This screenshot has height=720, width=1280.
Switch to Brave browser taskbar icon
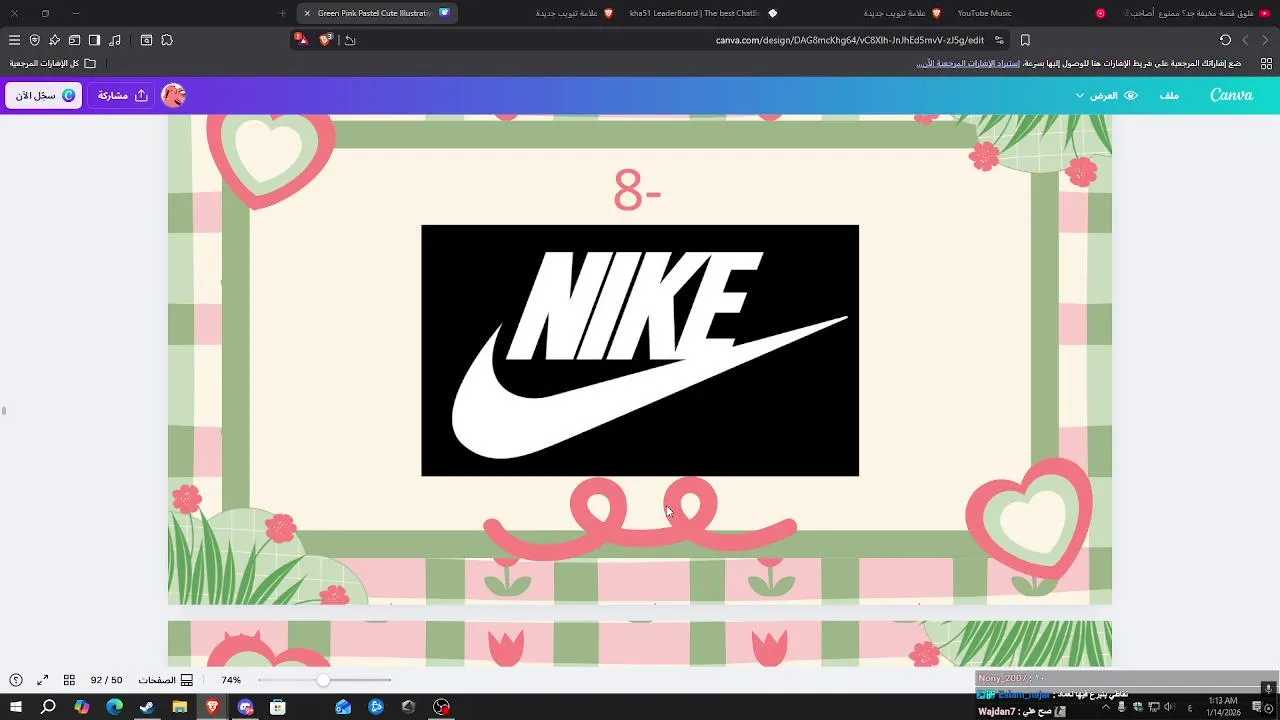pos(212,707)
